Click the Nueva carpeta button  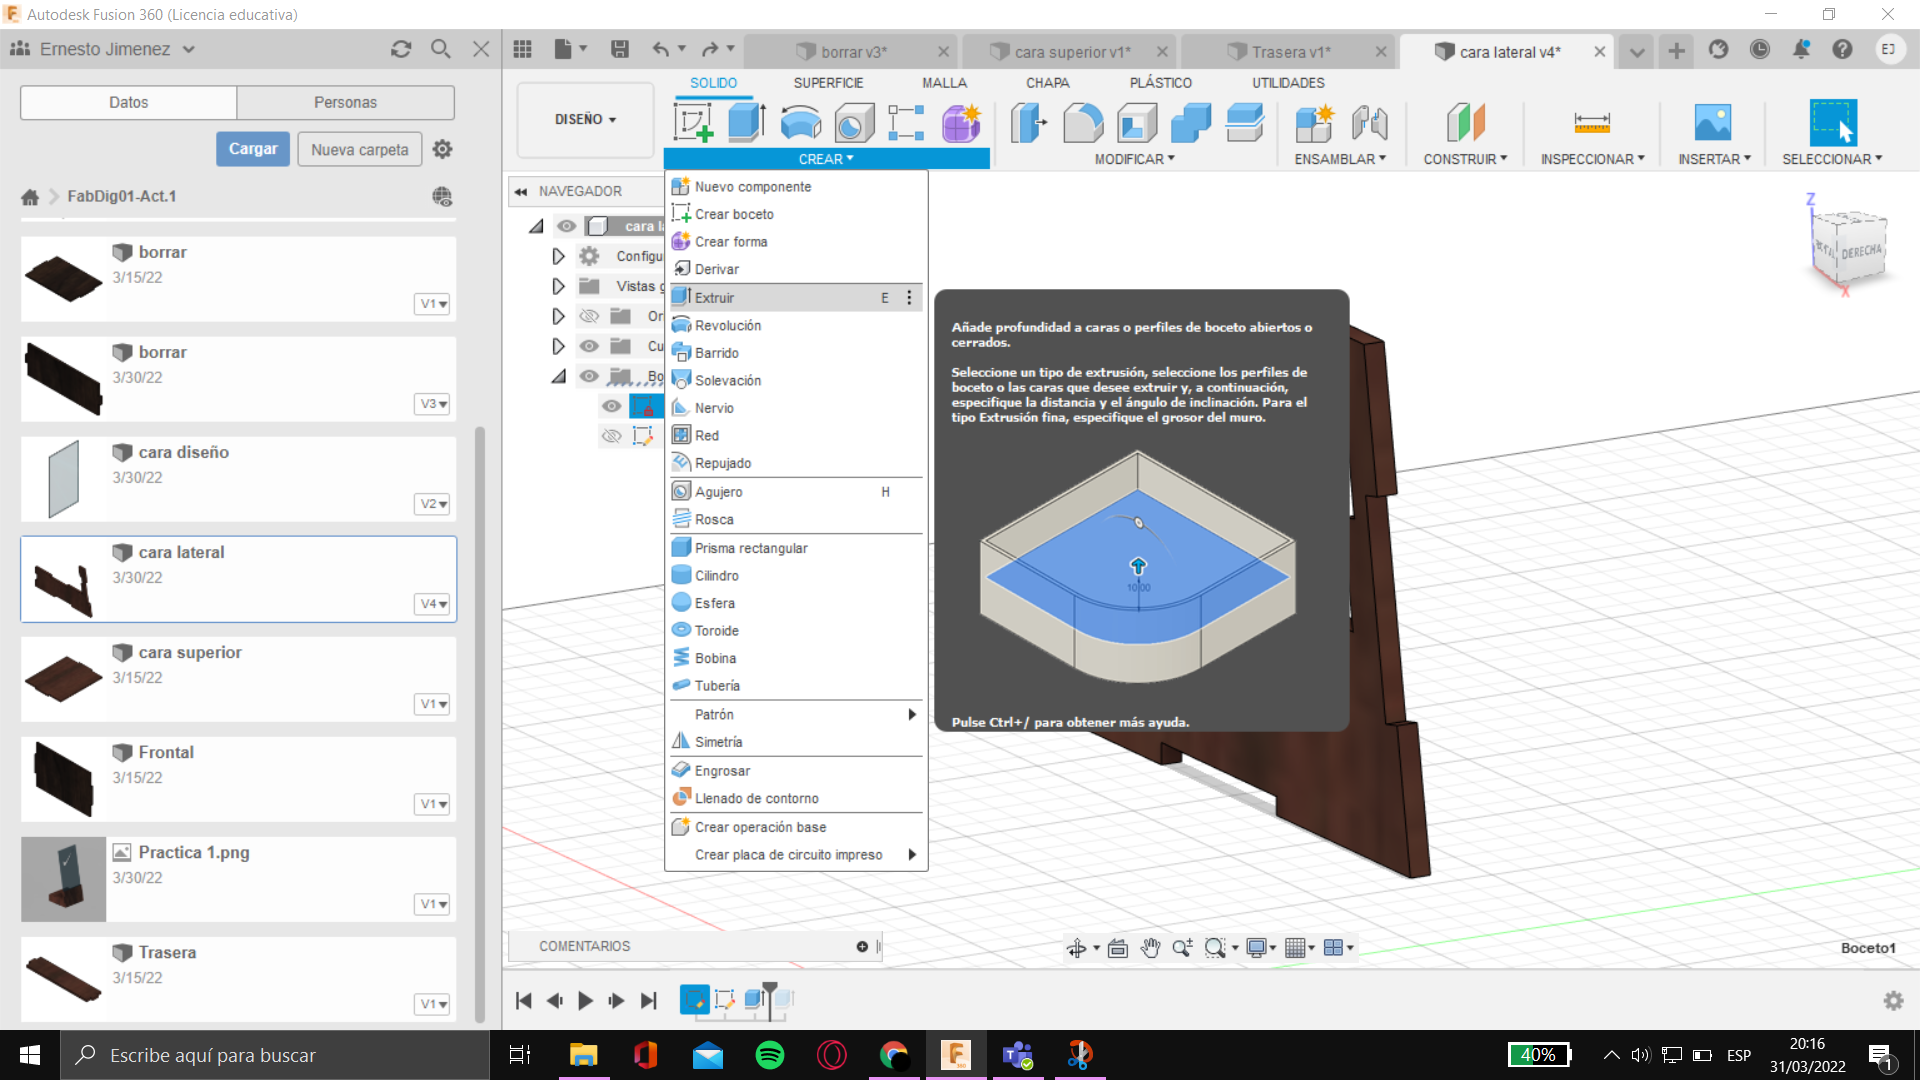pos(359,149)
